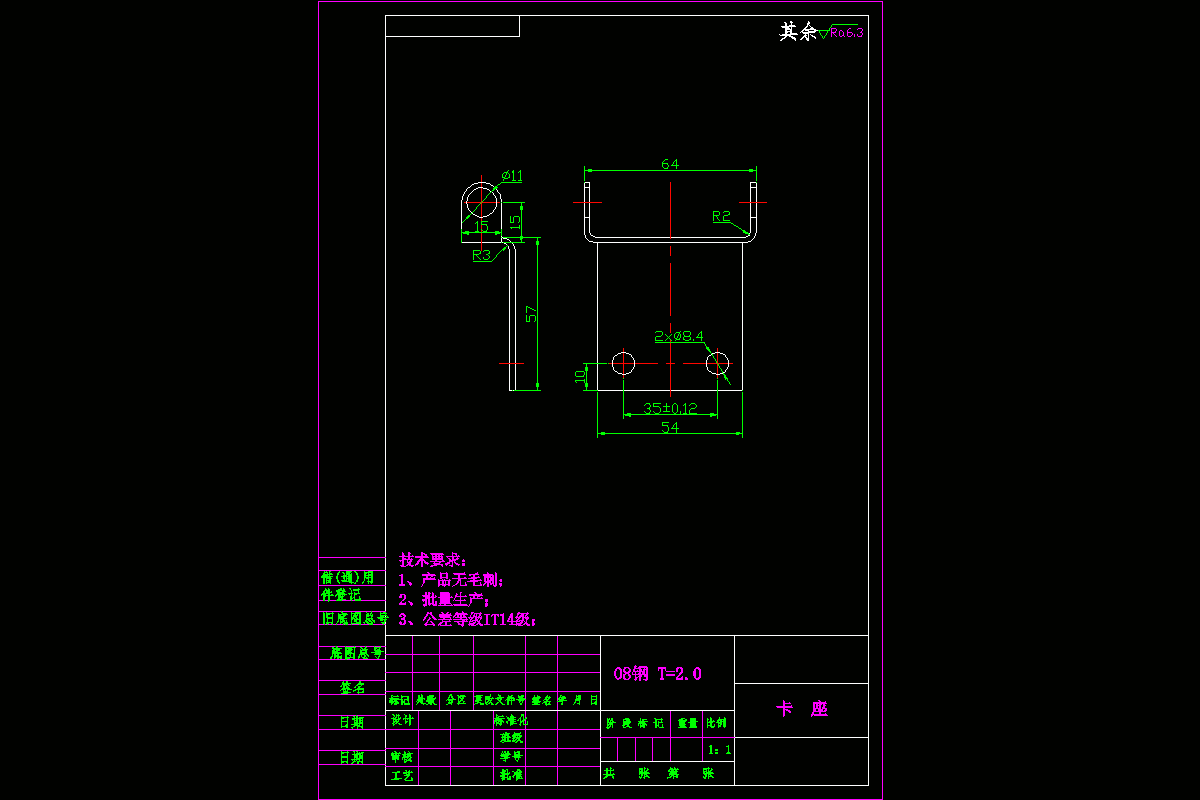Click the left ø8.4 mounting hole circle
Screen dimensions: 1200x800
click(x=623, y=362)
